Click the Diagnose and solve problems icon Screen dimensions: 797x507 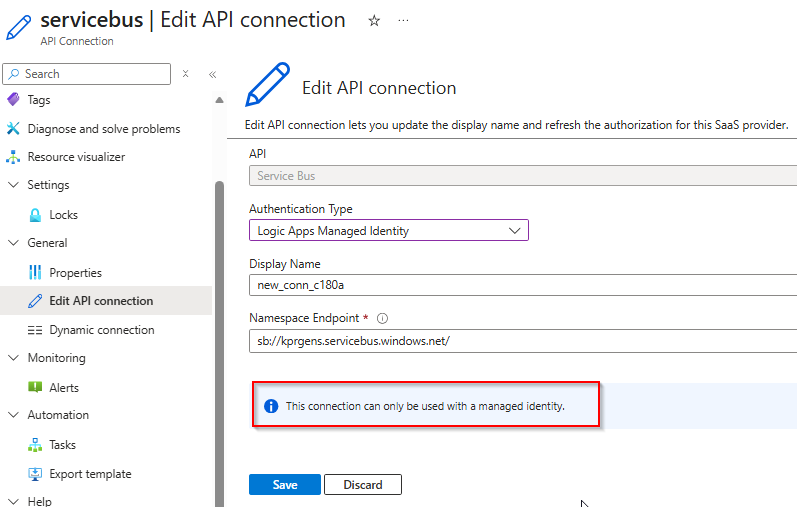13,128
